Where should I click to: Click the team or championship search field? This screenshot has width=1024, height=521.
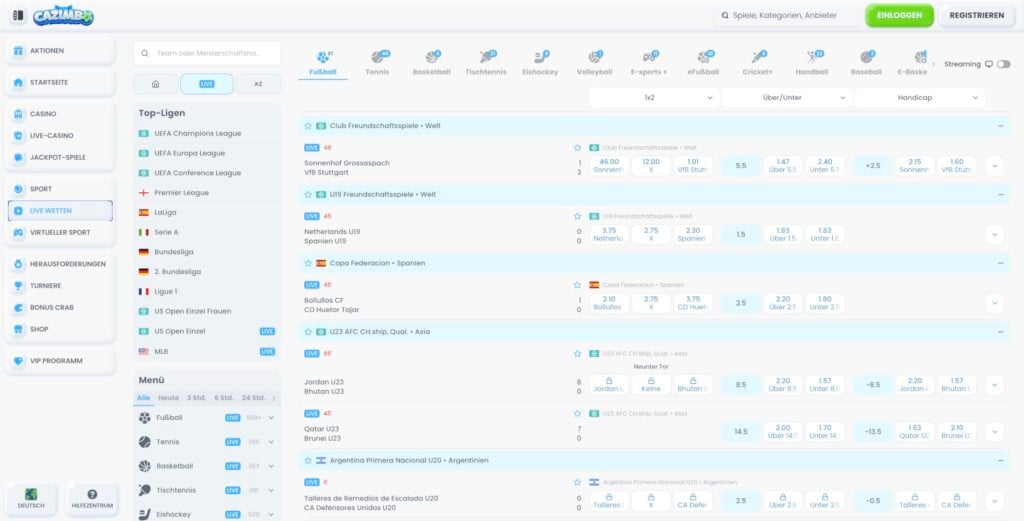tap(207, 54)
